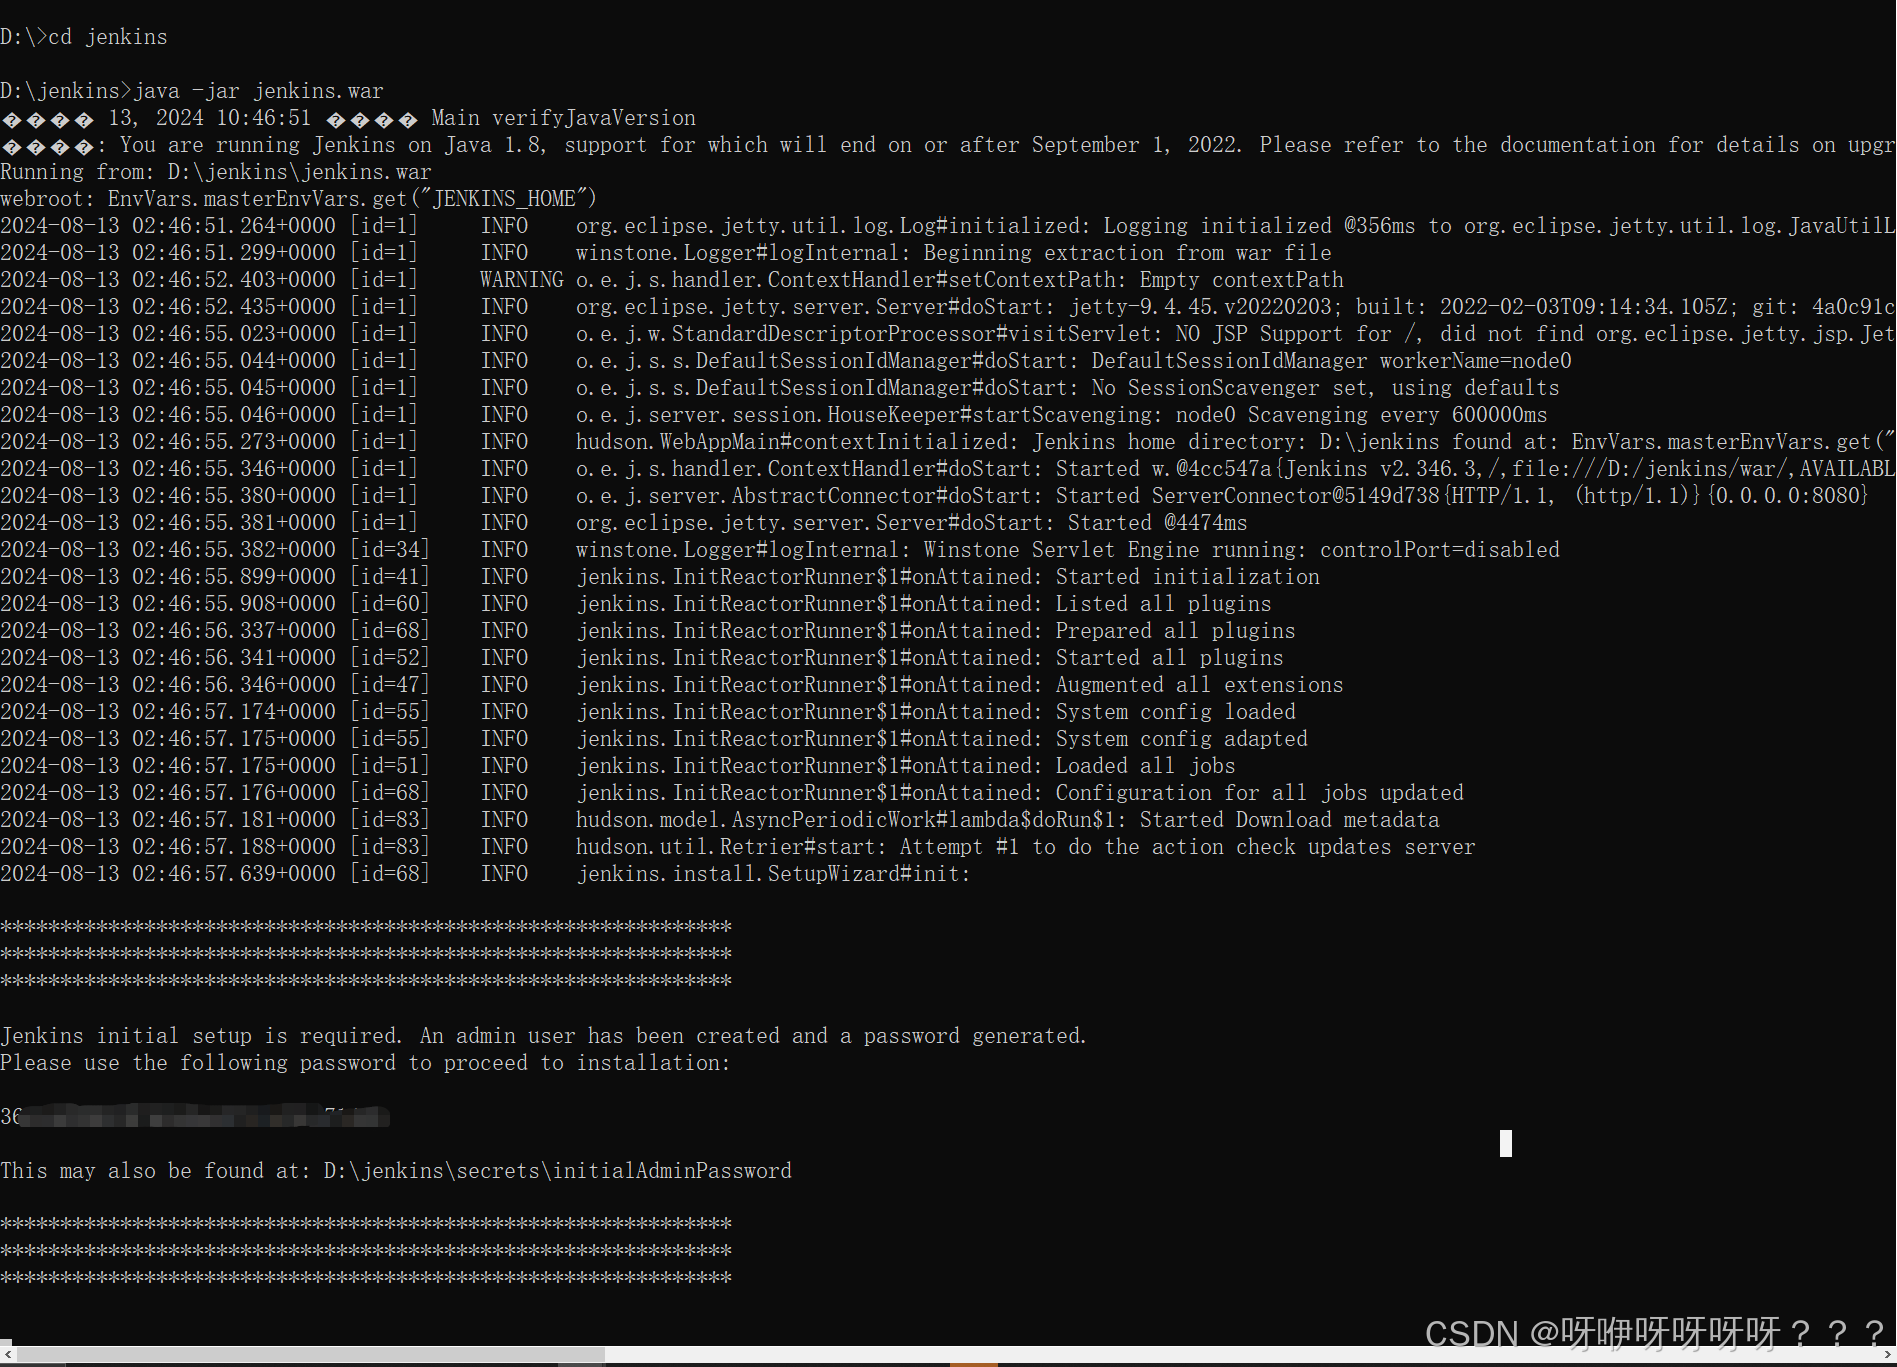
Task: Click the '[id=60]' thread id
Action: (x=390, y=603)
